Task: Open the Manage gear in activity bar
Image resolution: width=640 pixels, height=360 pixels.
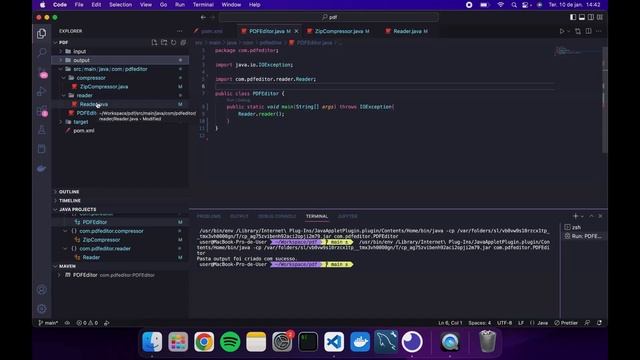Action: pyautogui.click(x=42, y=309)
